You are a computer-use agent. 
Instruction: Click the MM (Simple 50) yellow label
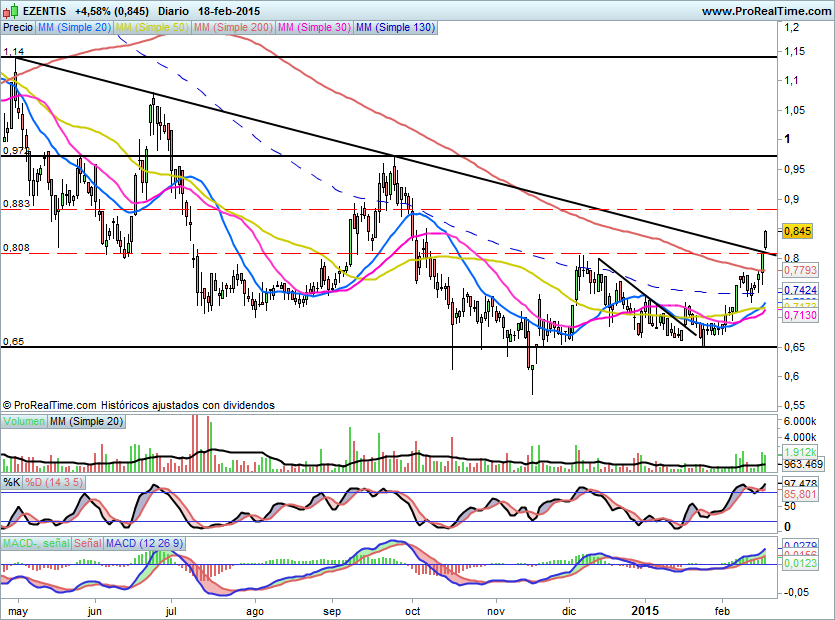pyautogui.click(x=153, y=28)
